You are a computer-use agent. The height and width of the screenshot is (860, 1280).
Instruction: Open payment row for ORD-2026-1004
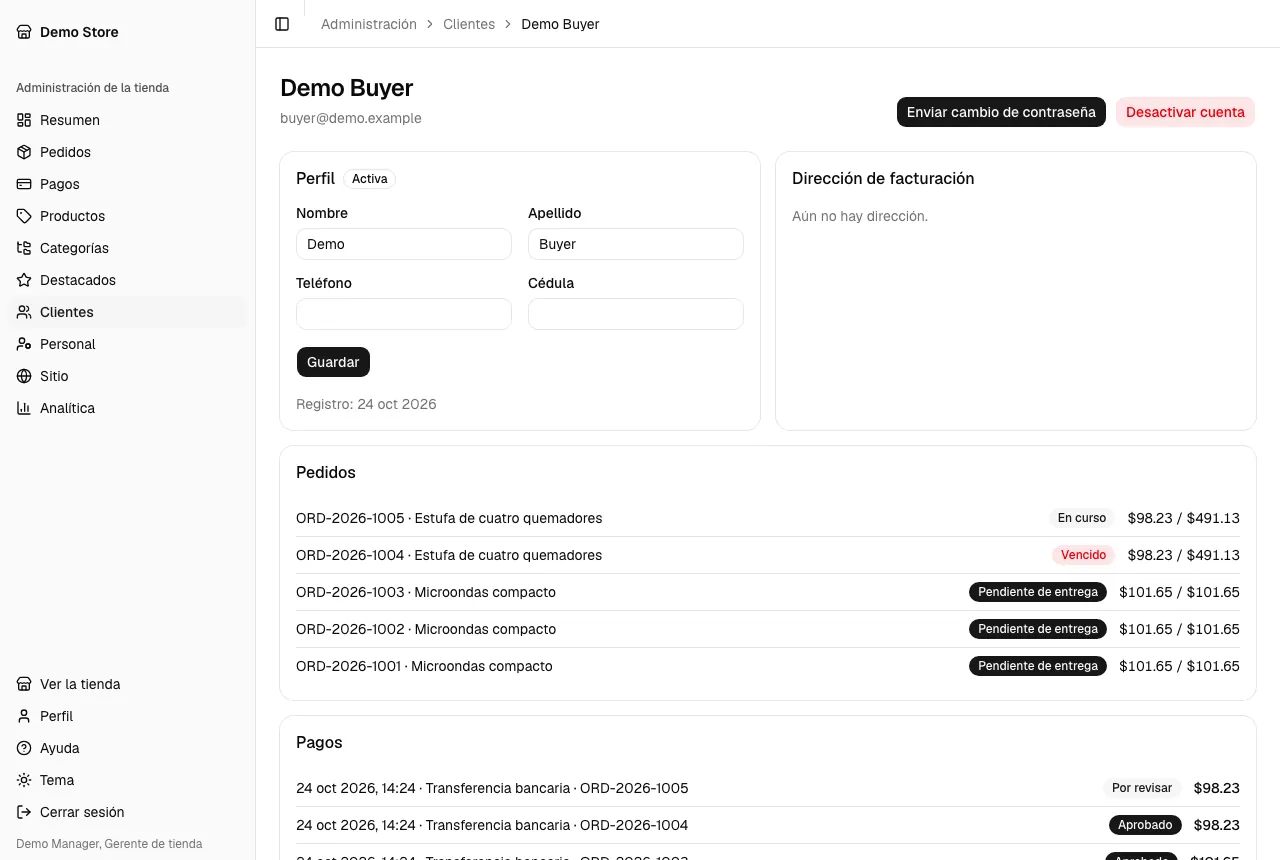768,825
